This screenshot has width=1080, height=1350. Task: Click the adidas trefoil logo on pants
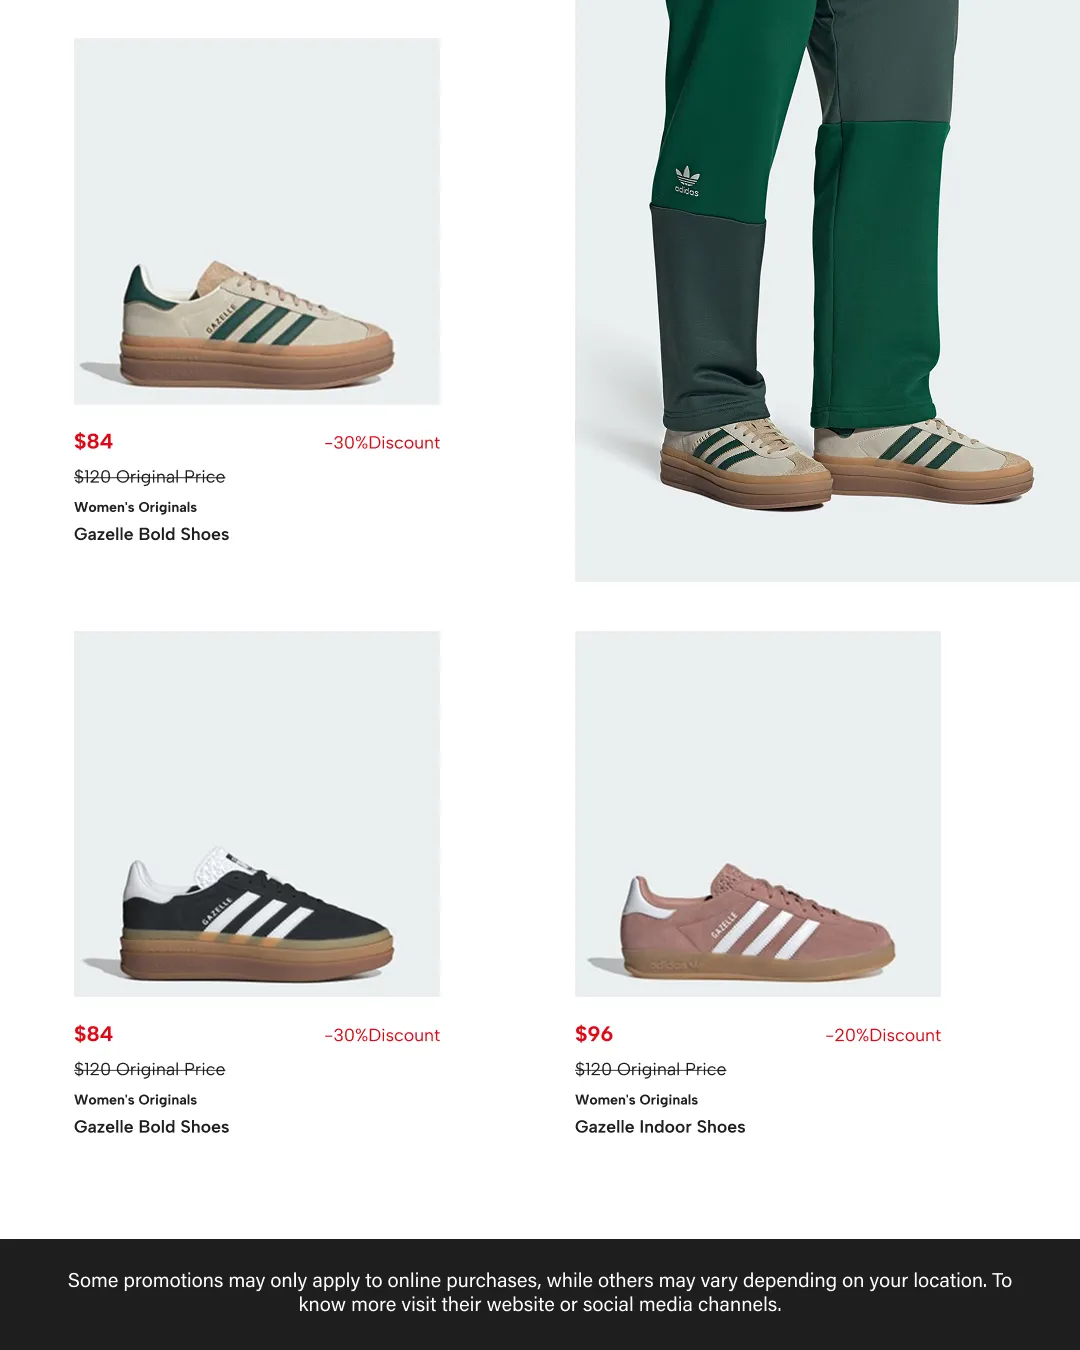[687, 181]
